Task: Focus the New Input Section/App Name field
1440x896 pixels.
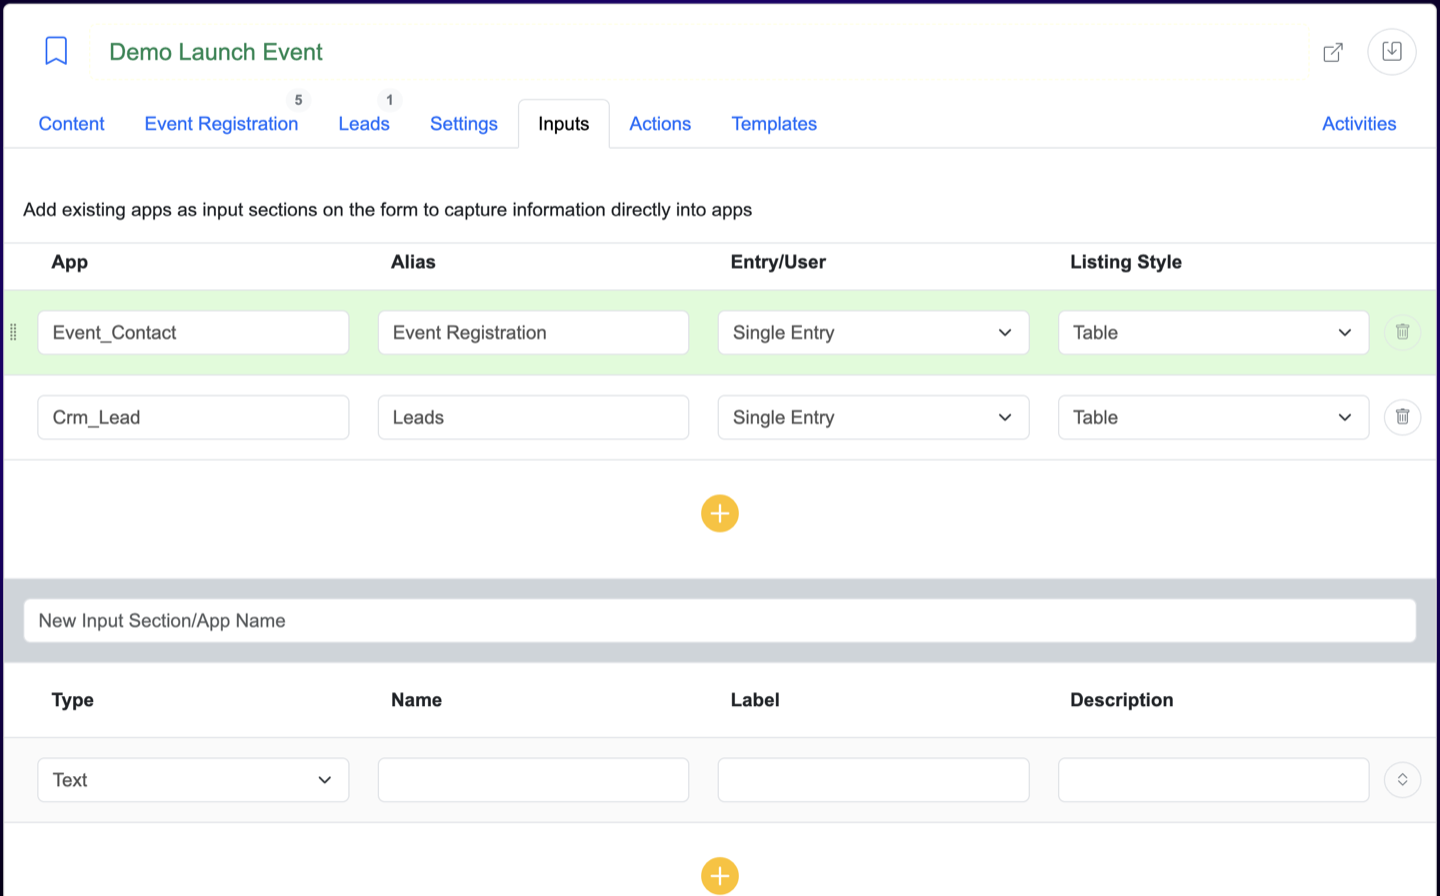Action: (719, 621)
